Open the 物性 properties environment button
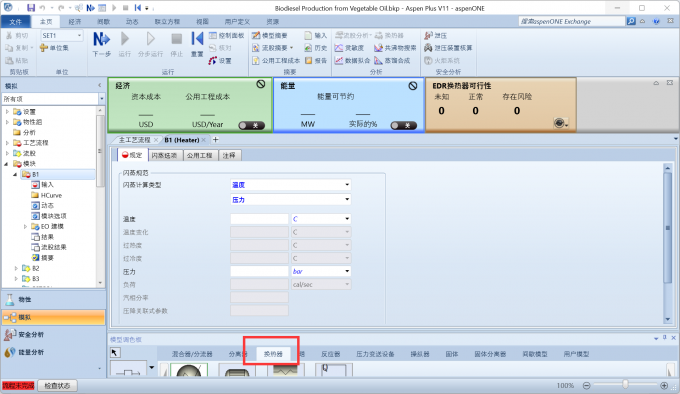Screen dimensions: 680x394 (x=53, y=300)
